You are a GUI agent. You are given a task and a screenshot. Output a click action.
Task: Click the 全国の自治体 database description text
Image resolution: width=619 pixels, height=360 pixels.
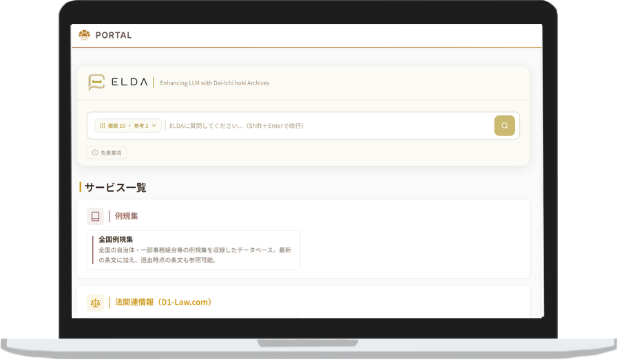(x=195, y=255)
